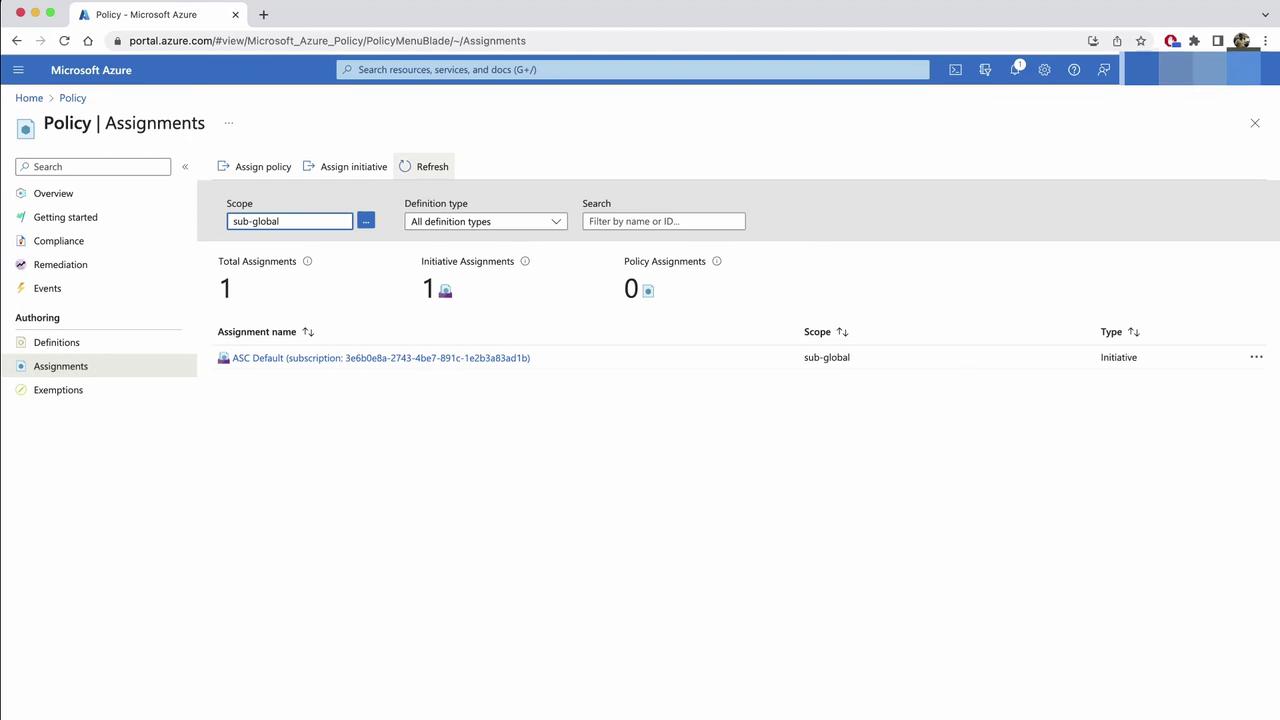1280x720 pixels.
Task: Click the browser Back arrow
Action: tap(17, 41)
